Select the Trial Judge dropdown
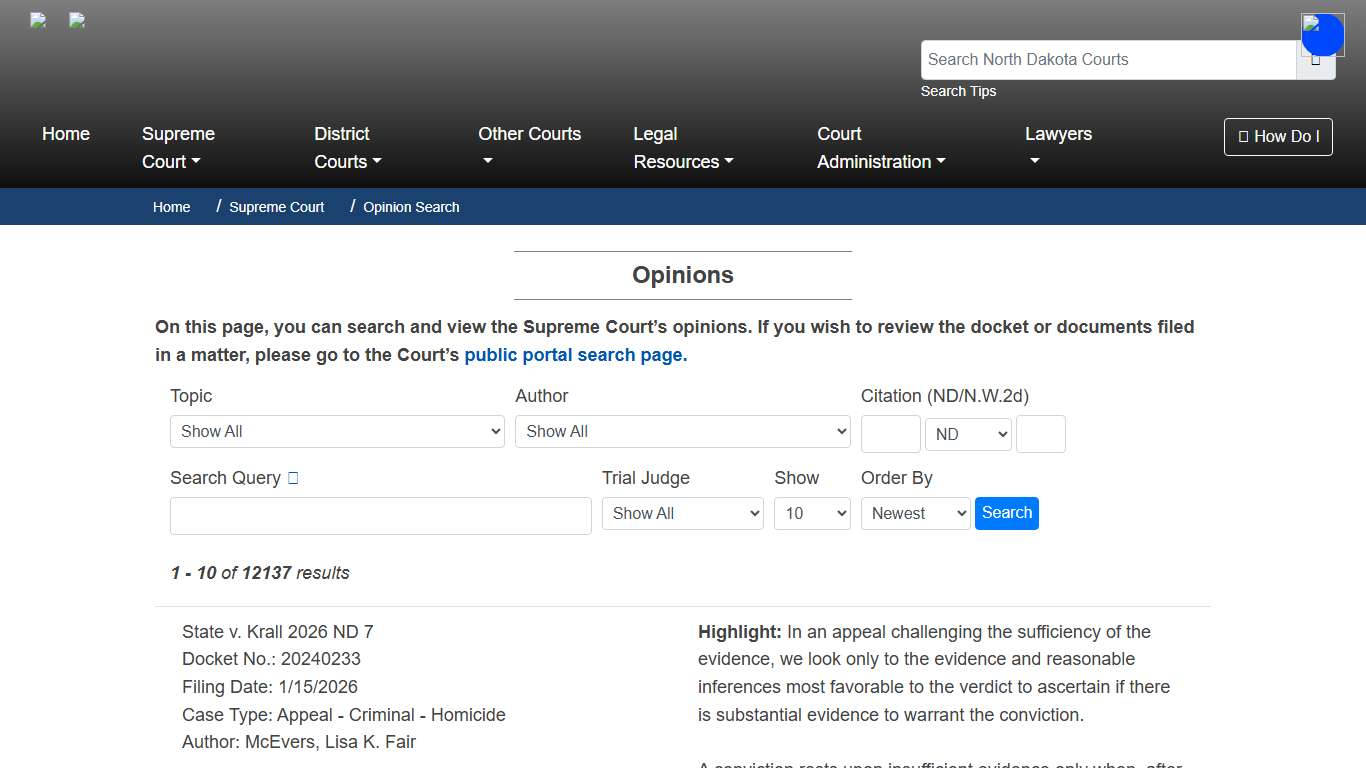This screenshot has height=768, width=1366. tap(683, 514)
